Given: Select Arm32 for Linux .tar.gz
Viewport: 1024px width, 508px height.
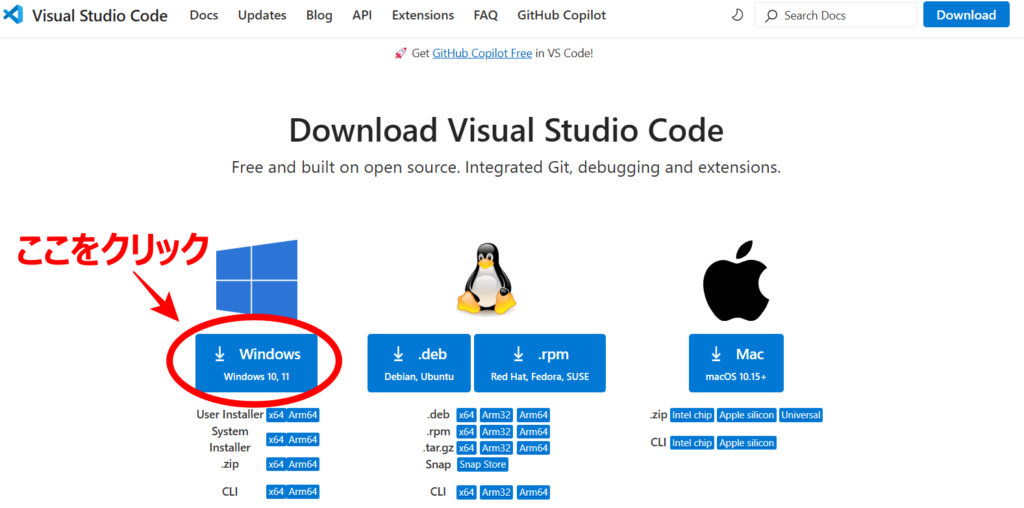Looking at the screenshot, I should tap(496, 448).
